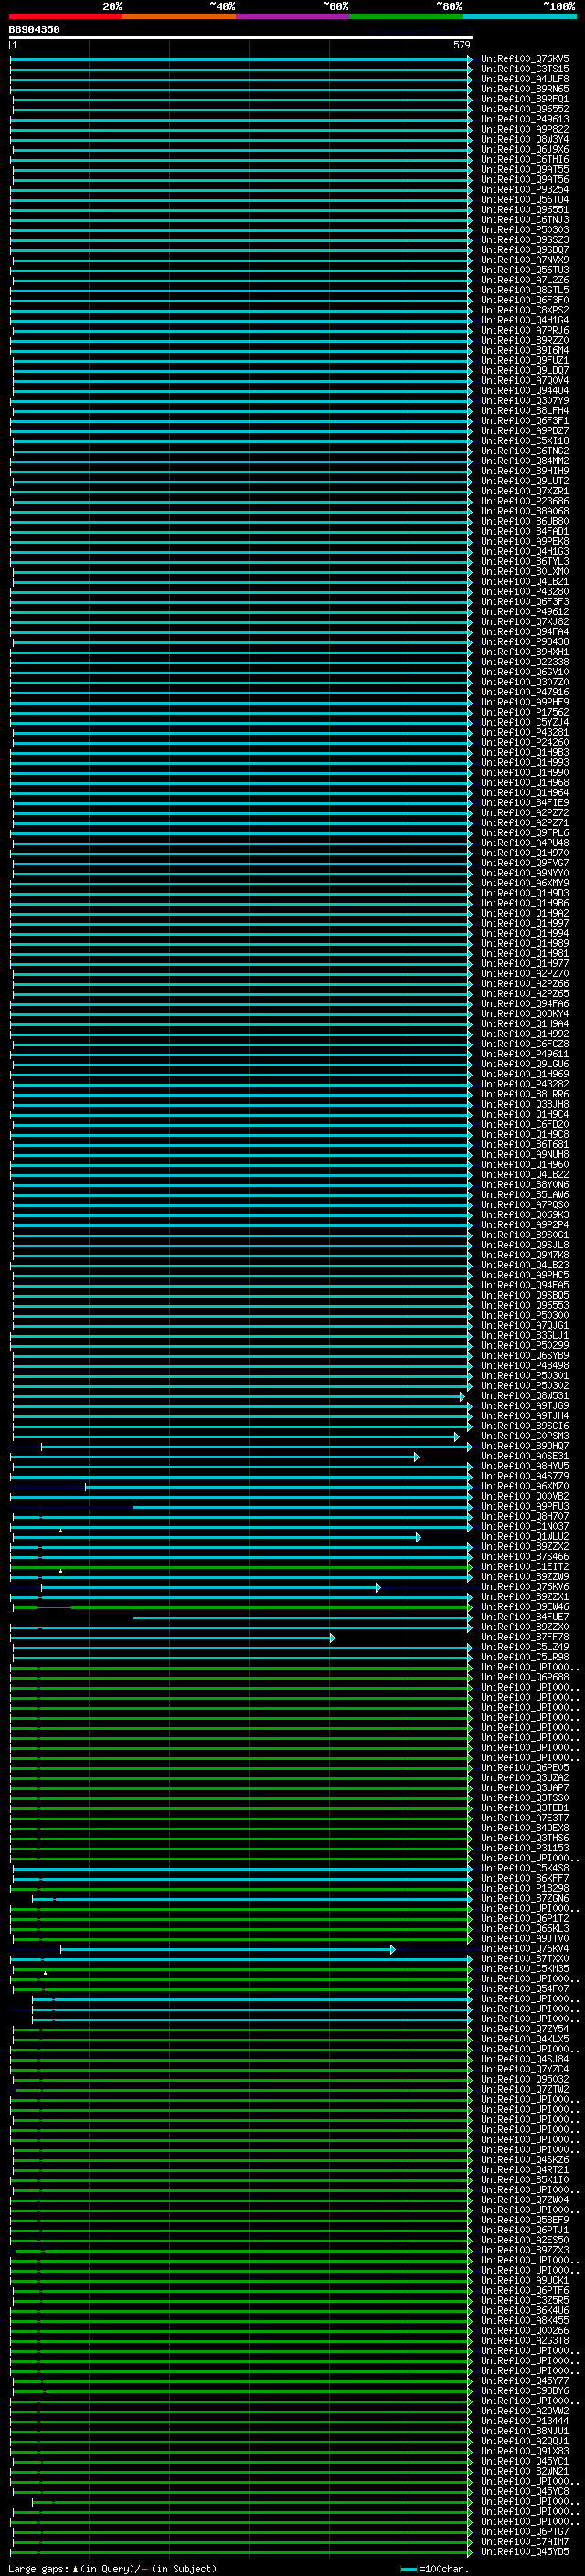Click the white query sequence bar
Viewport: 585px width, 2576px height.
click(241, 37)
